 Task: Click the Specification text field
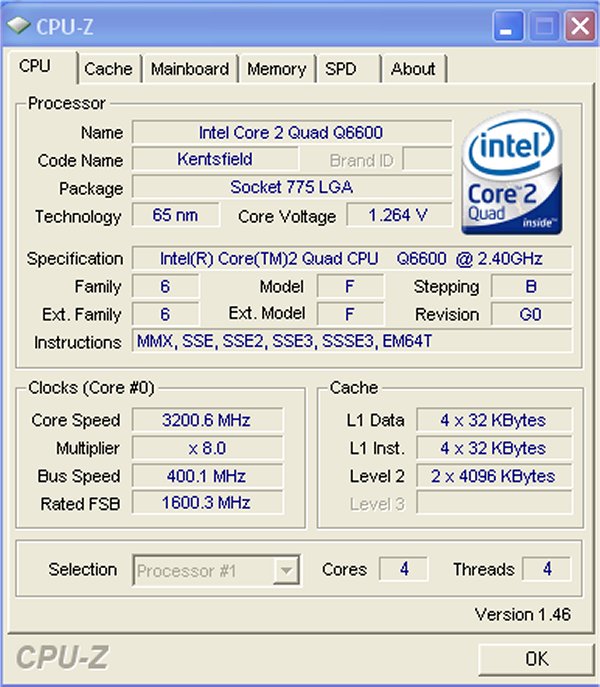click(x=352, y=259)
